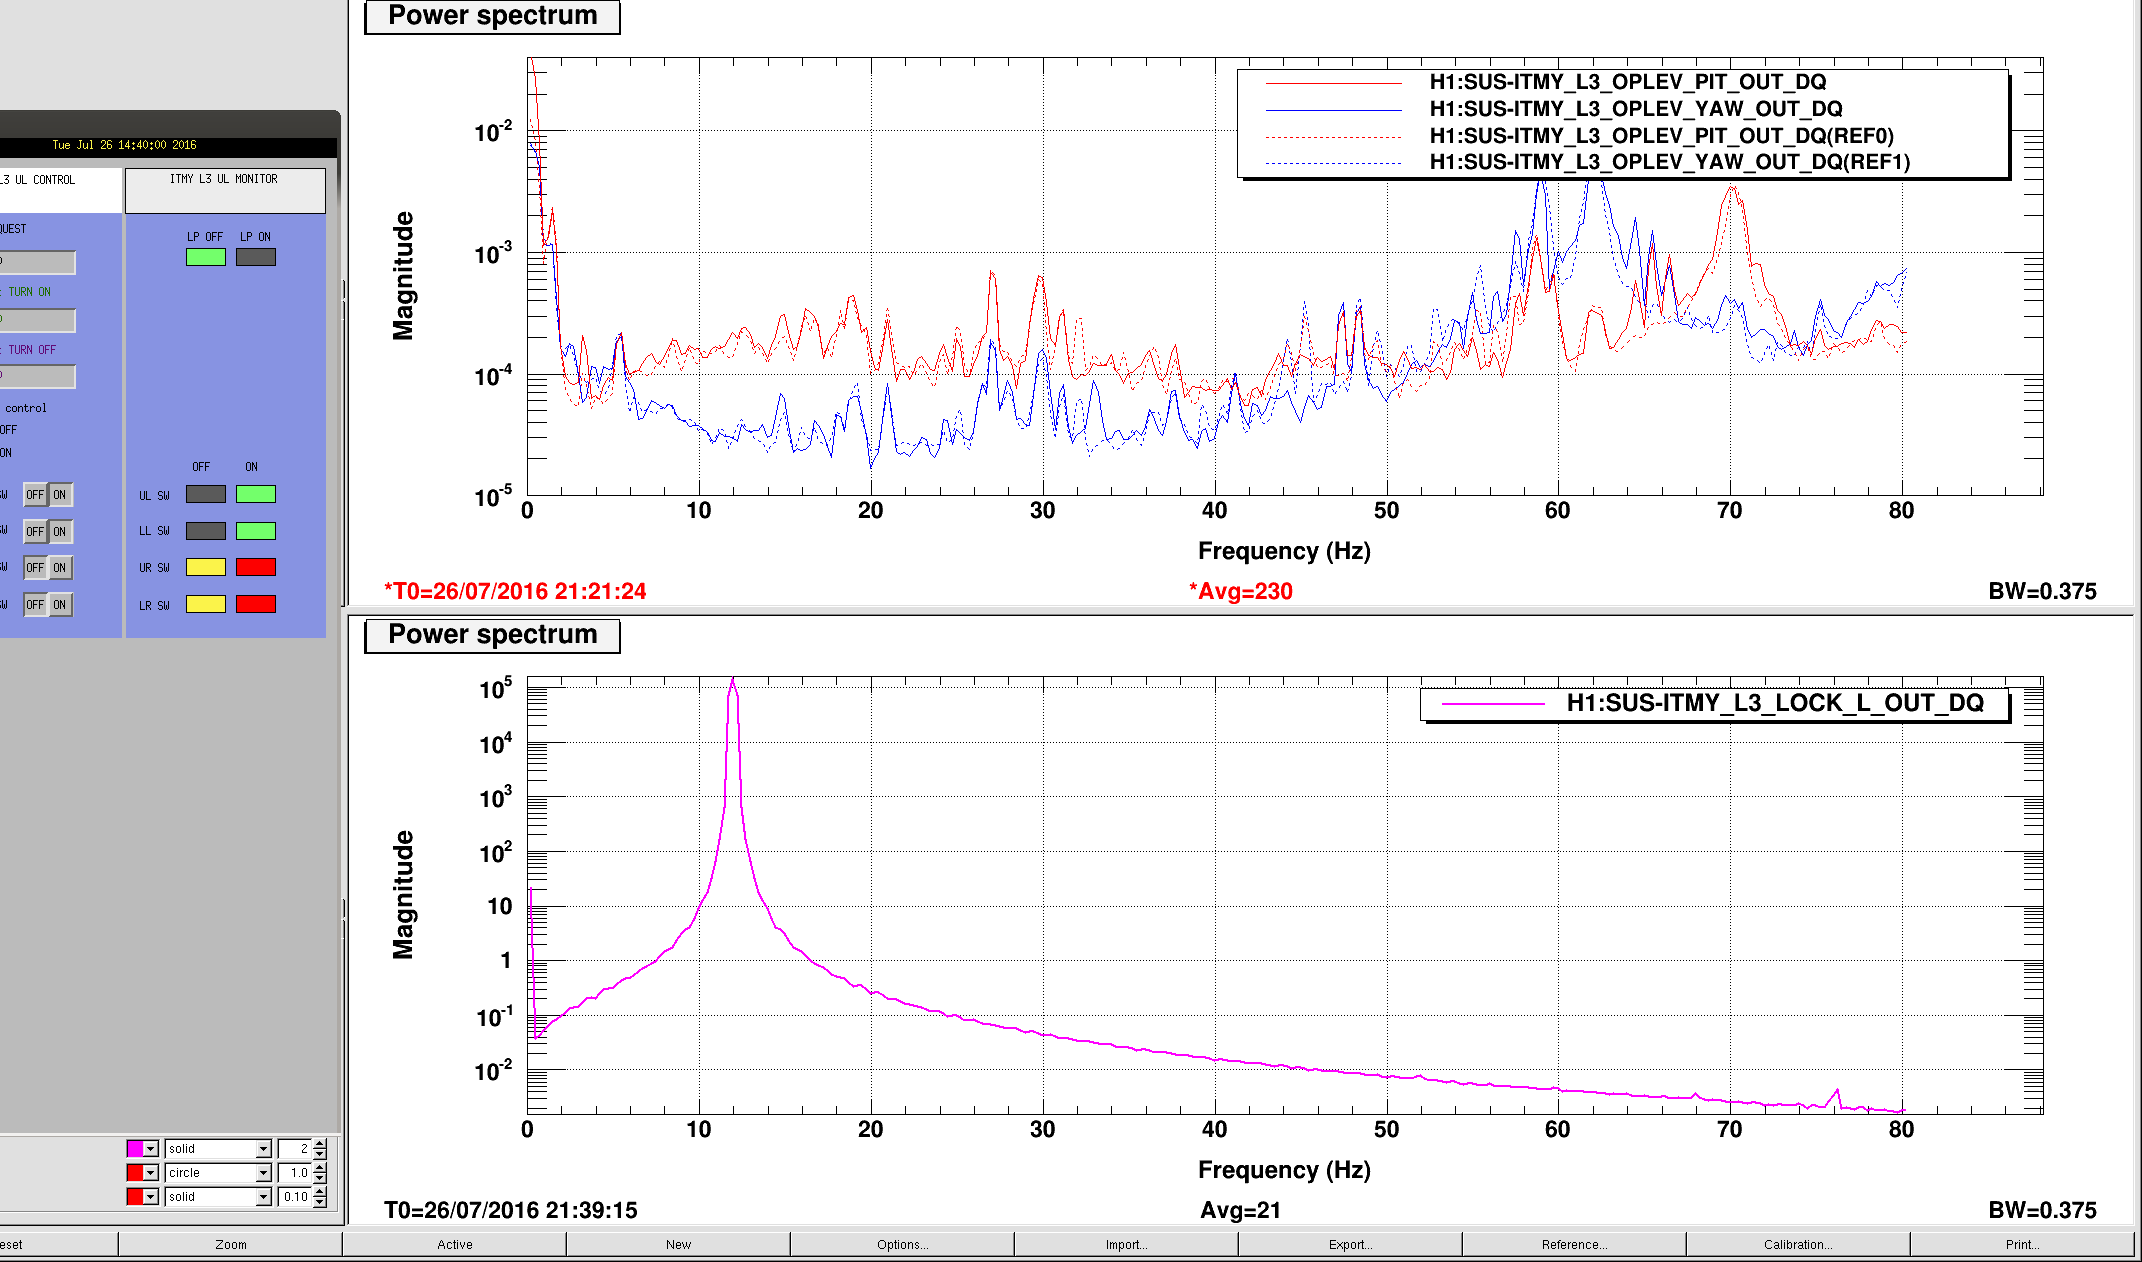Click the Power spectrum title above OPLEV plot
This screenshot has height=1262, width=2142.
click(x=492, y=16)
